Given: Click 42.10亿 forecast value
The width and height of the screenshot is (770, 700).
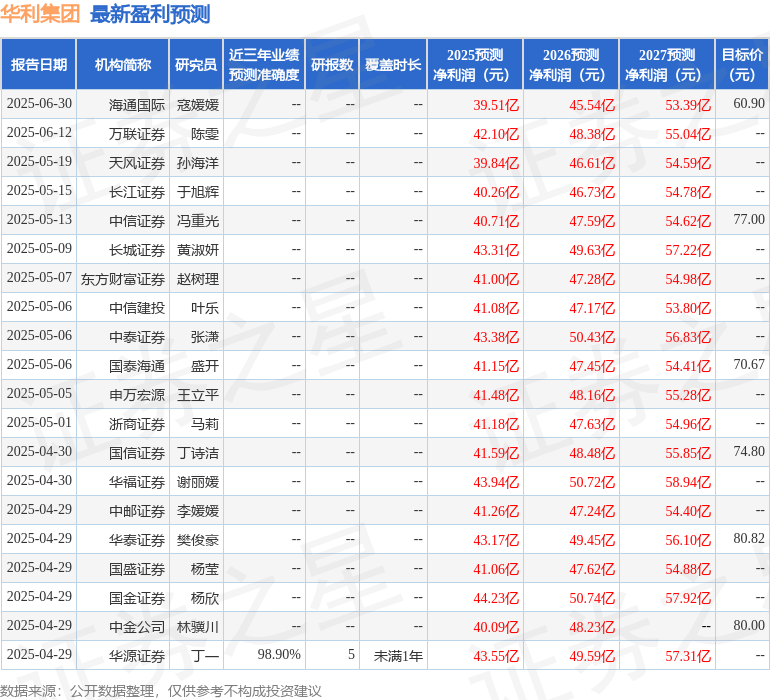Looking at the screenshot, I should 496,134.
